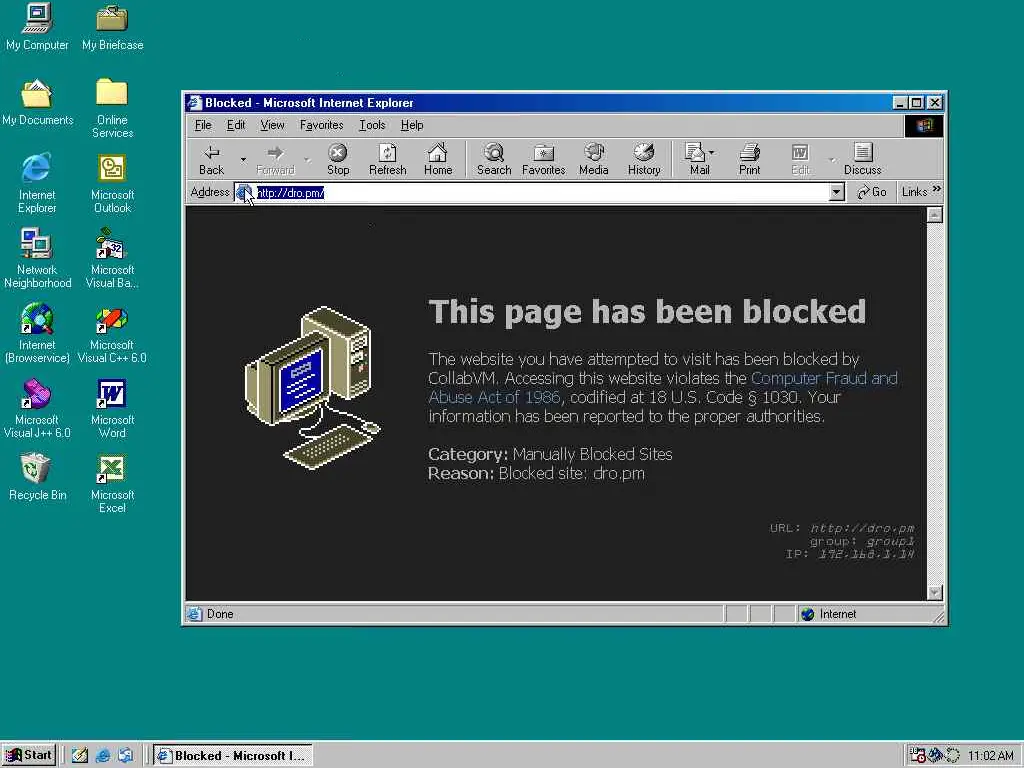
Task: Click the Done status bar text
Action: 220,614
